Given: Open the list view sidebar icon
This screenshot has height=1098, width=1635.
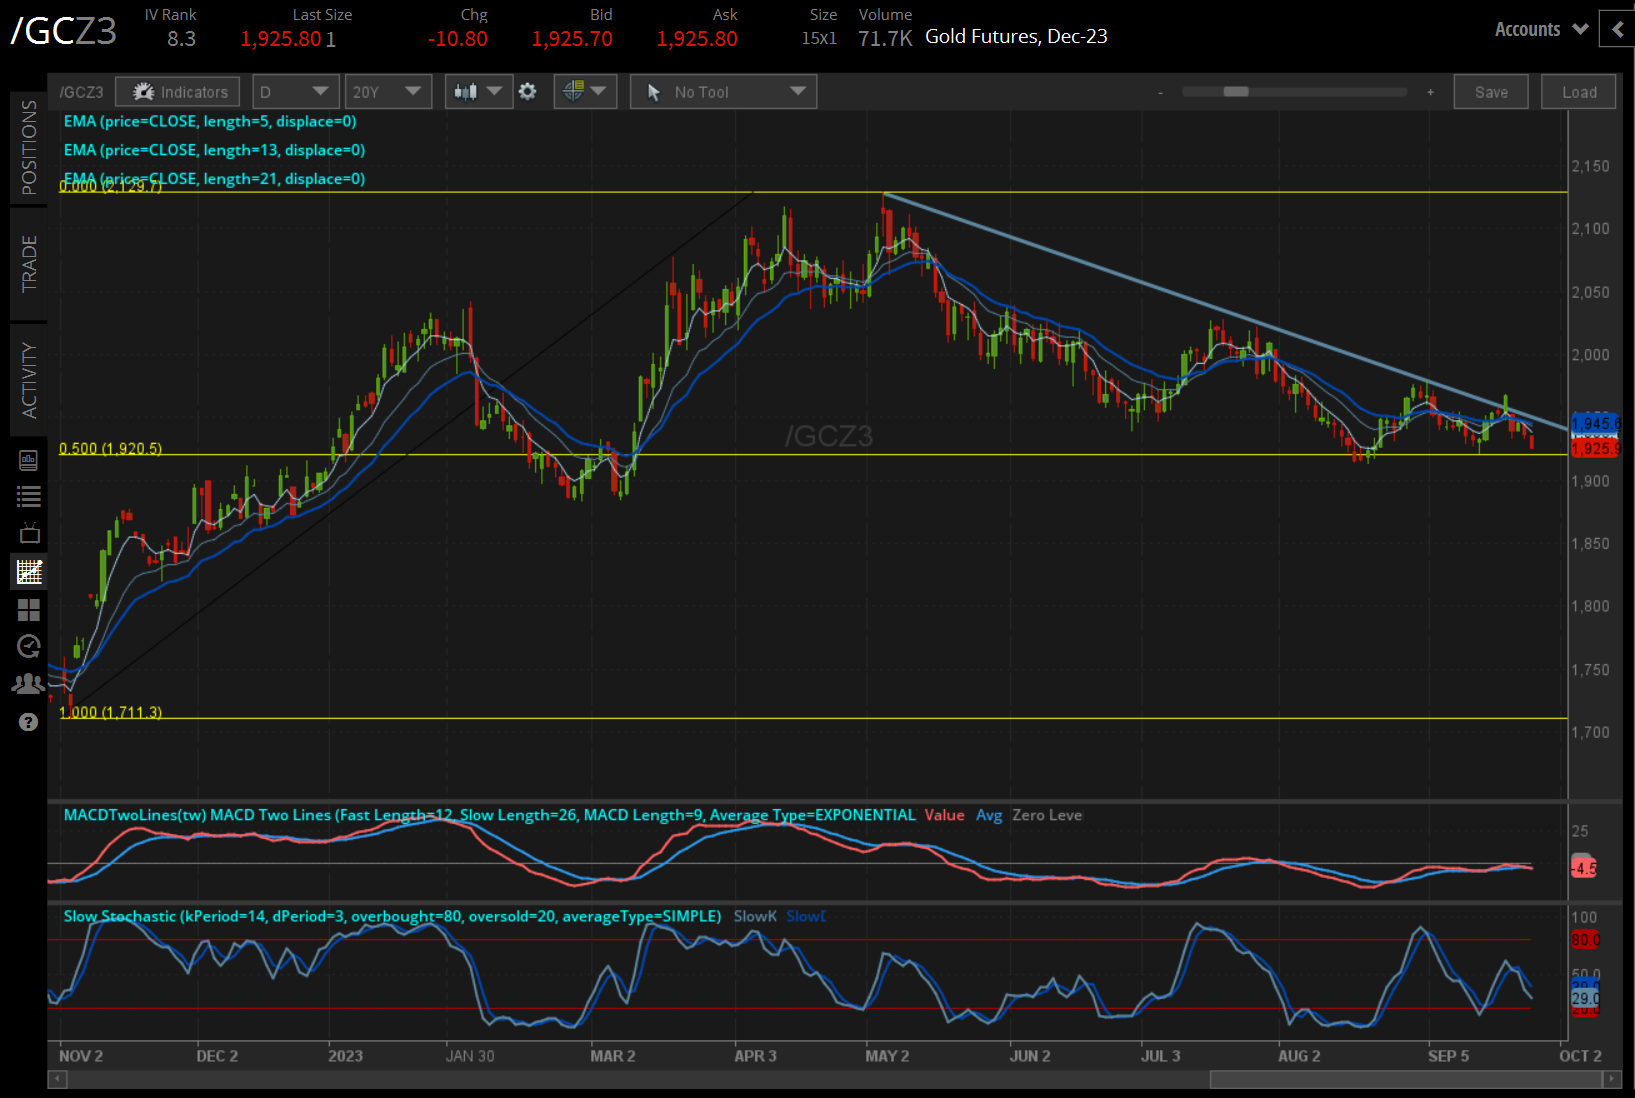Looking at the screenshot, I should 29,496.
